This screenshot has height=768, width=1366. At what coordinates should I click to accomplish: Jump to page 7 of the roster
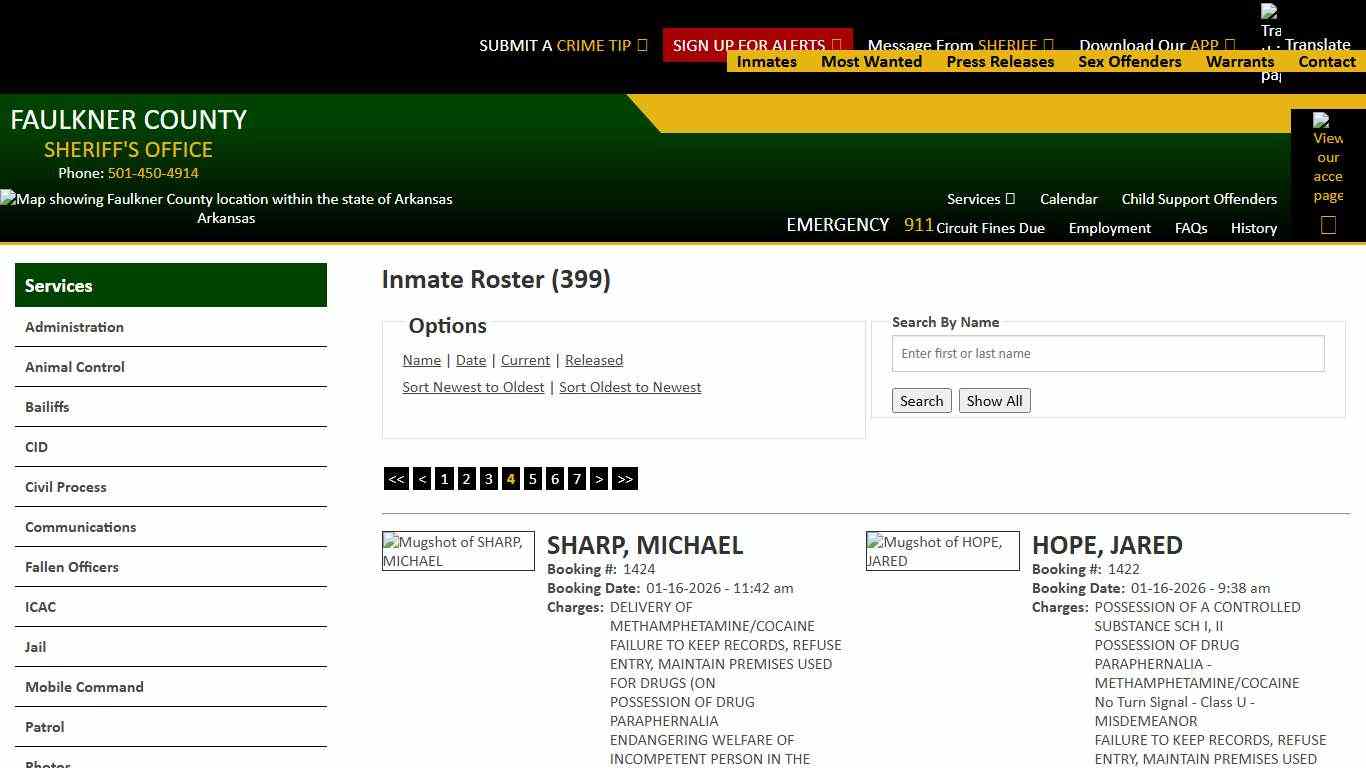577,479
